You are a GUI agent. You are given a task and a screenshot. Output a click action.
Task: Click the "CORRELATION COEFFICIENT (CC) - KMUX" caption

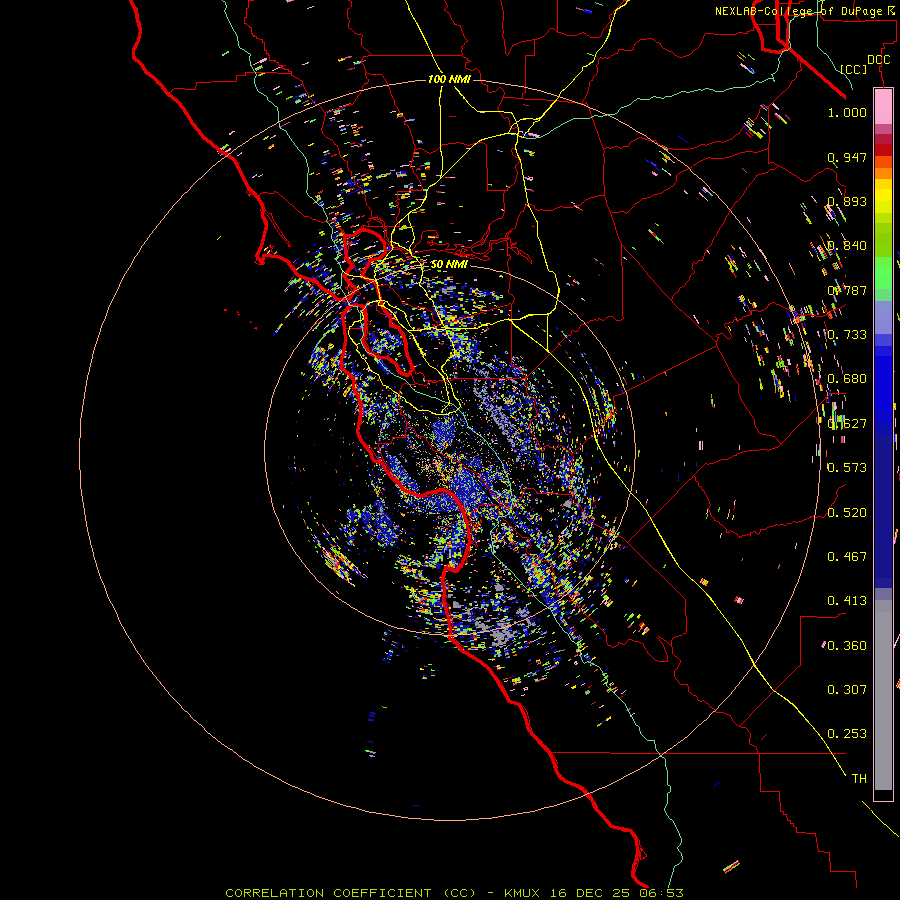382,893
